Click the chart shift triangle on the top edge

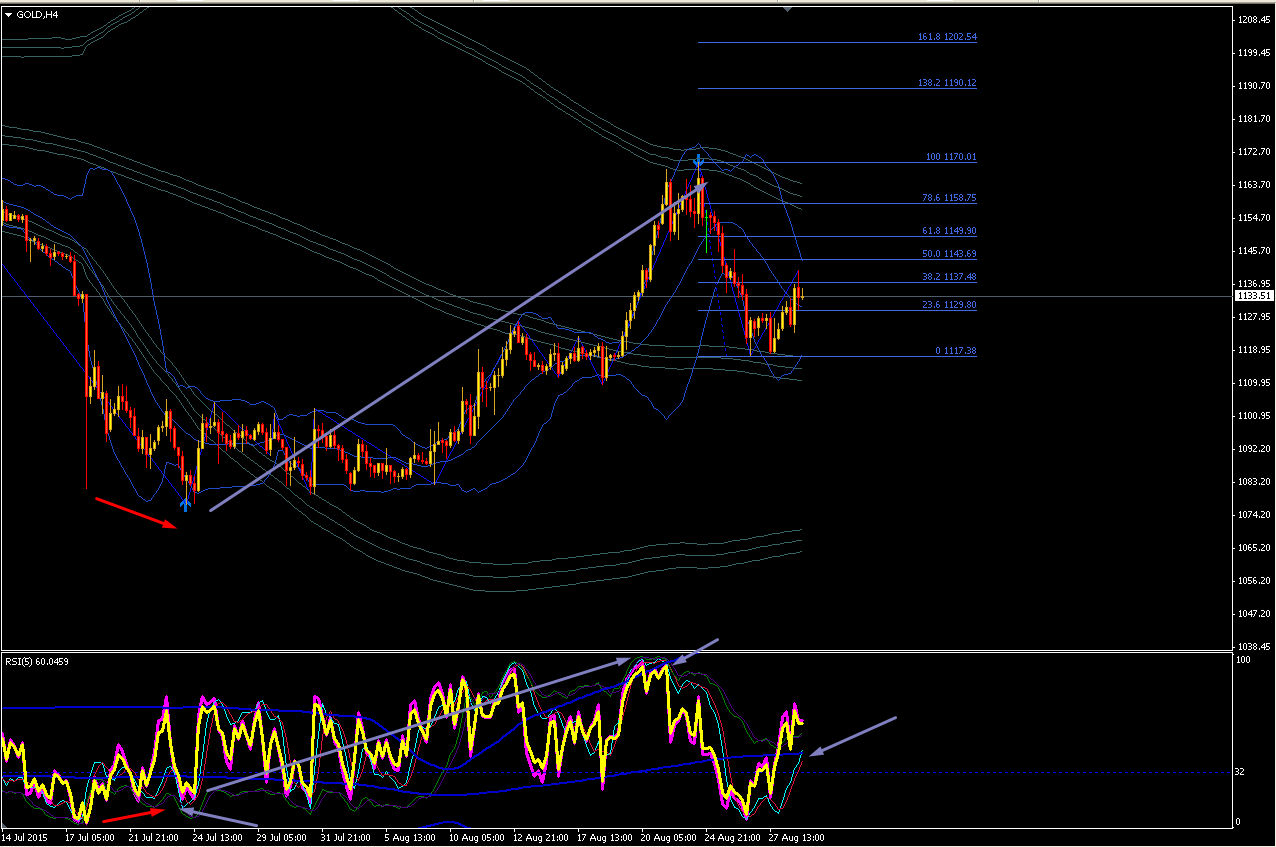(x=788, y=8)
